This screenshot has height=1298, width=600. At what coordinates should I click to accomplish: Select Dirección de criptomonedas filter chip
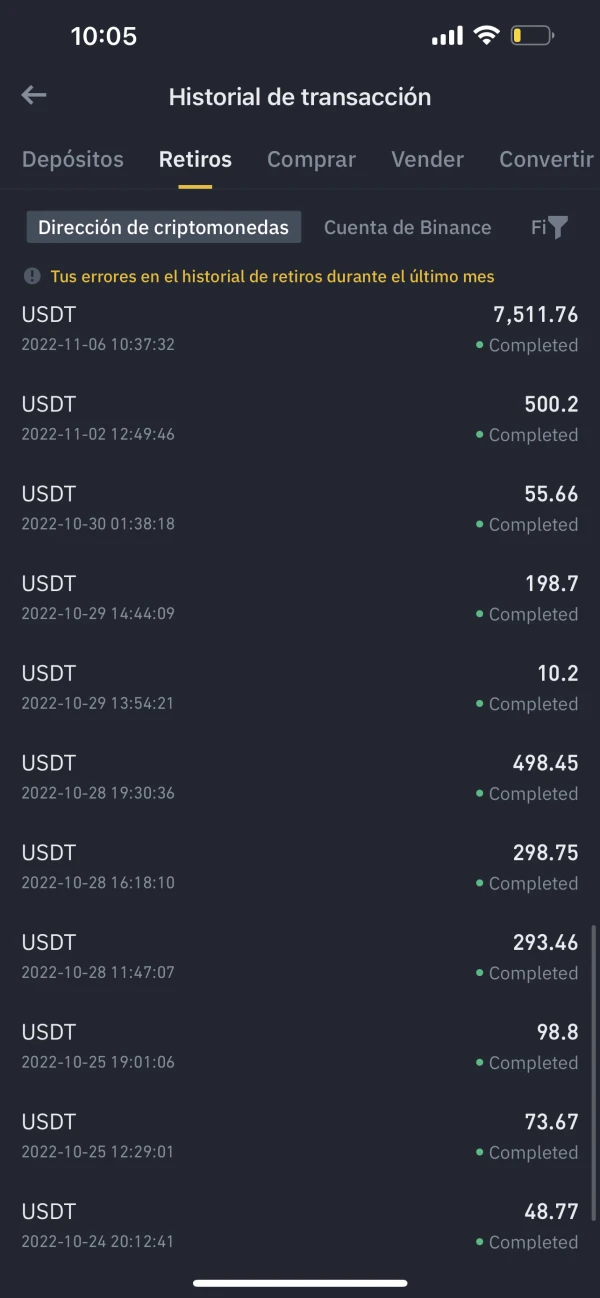pyautogui.click(x=163, y=227)
